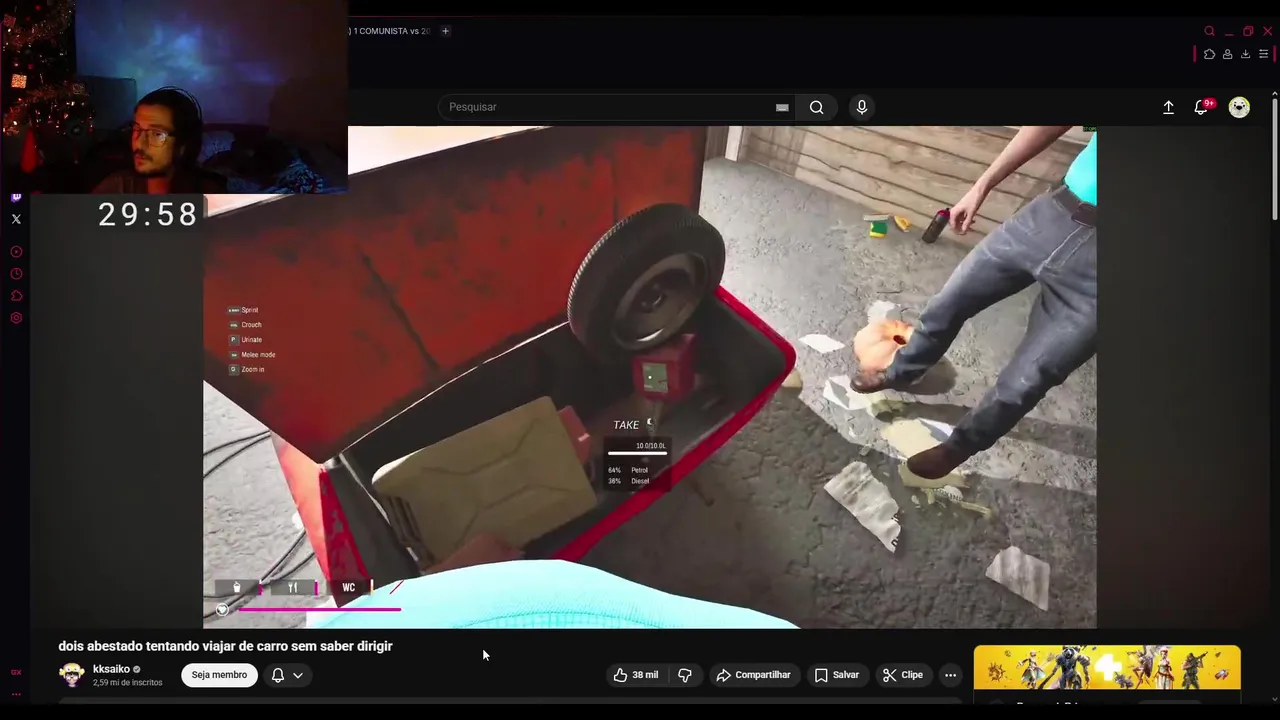Open the game banner ad thumbnail
Screen dimensions: 1280x720
pyautogui.click(x=1107, y=667)
